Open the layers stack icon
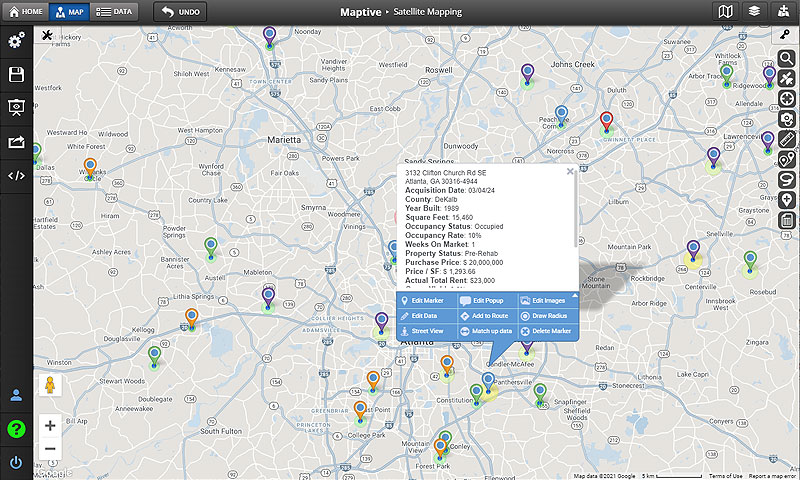The height and width of the screenshot is (480, 800). 754,11
